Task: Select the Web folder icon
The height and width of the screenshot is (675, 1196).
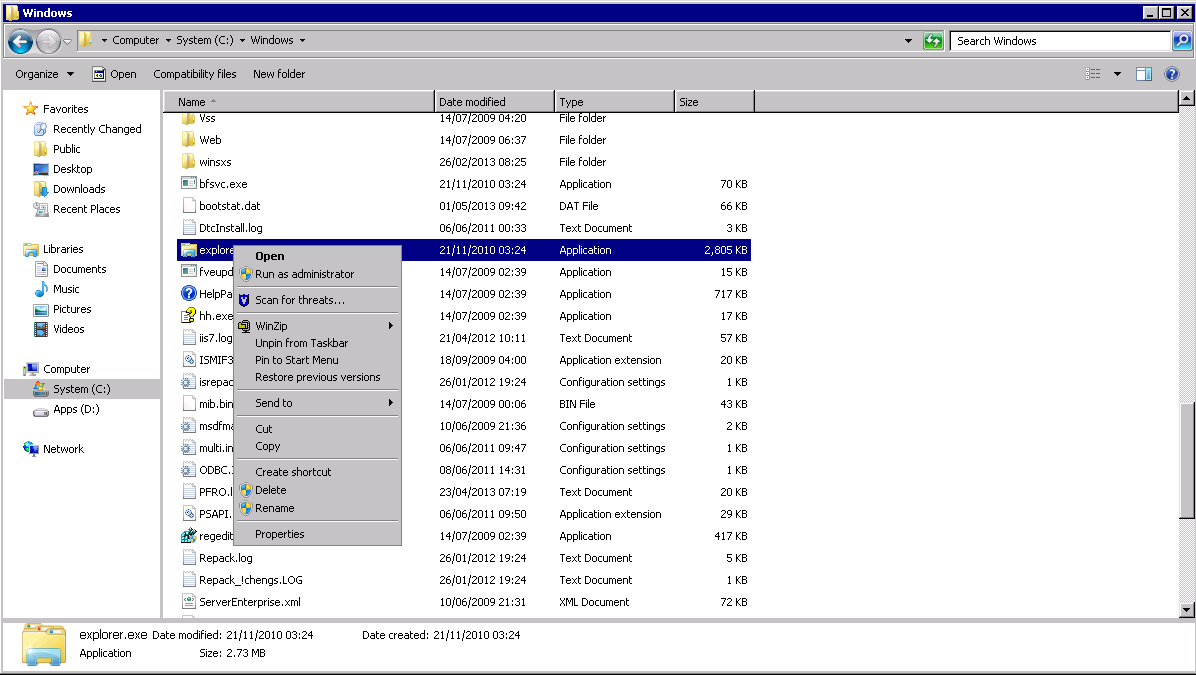Action: pyautogui.click(x=188, y=140)
